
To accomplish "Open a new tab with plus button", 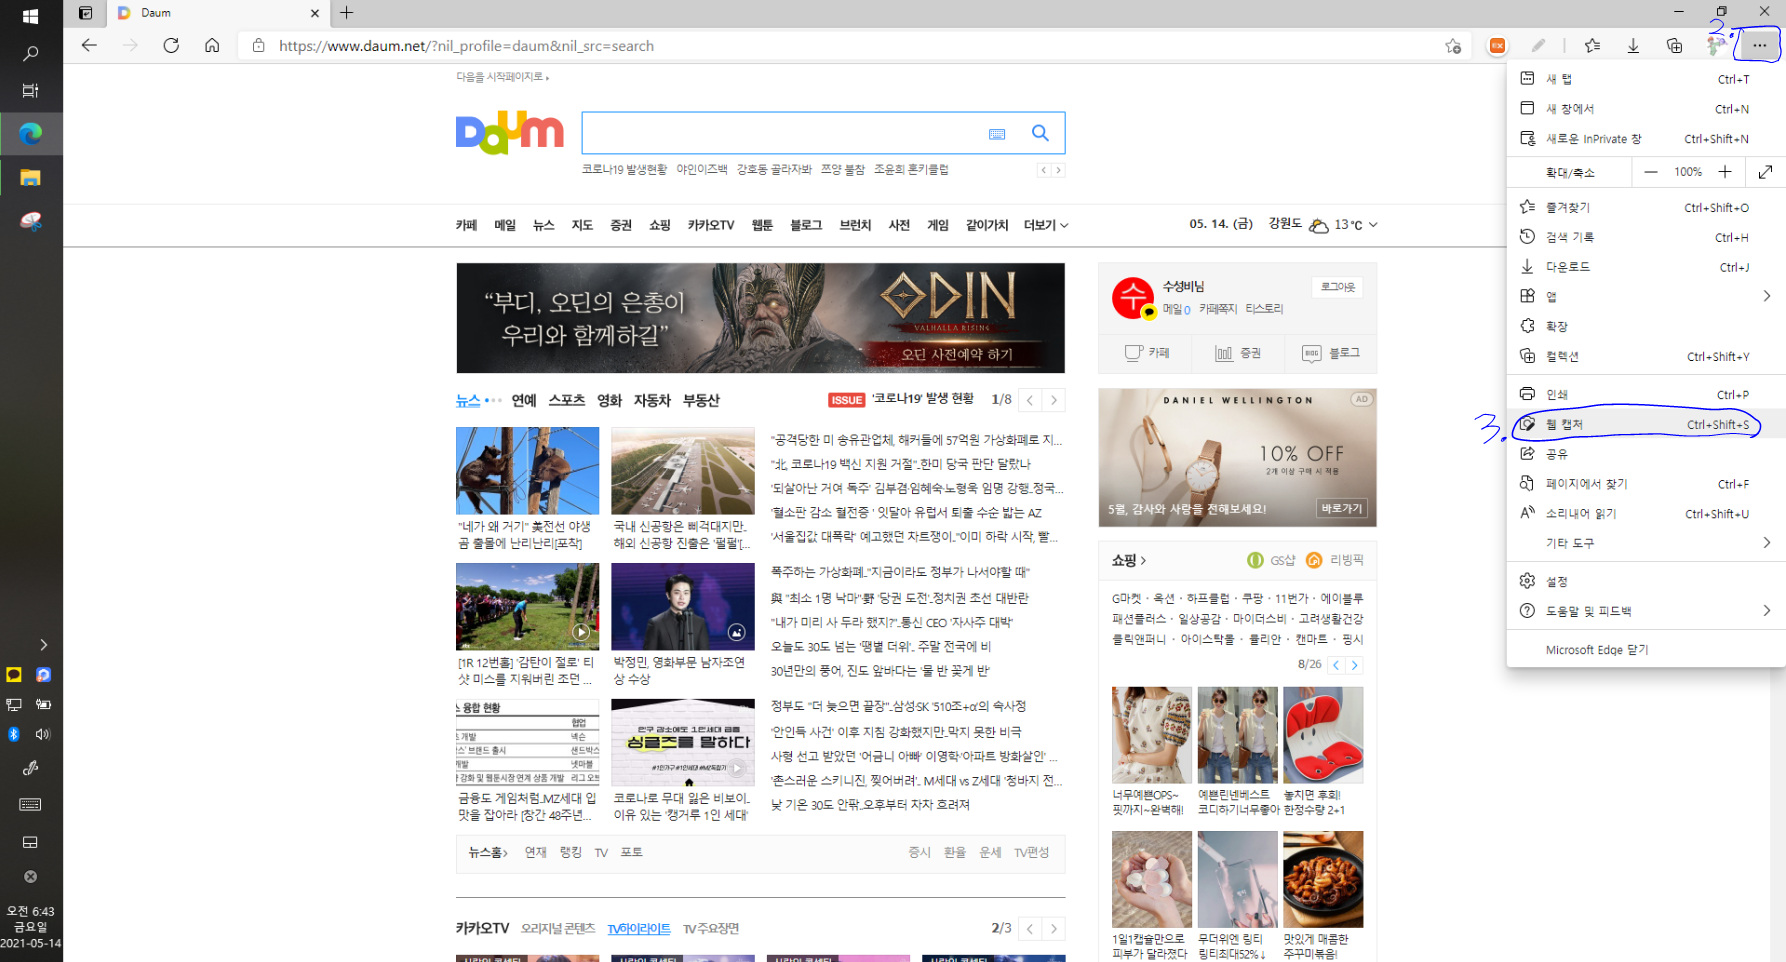I will point(347,13).
